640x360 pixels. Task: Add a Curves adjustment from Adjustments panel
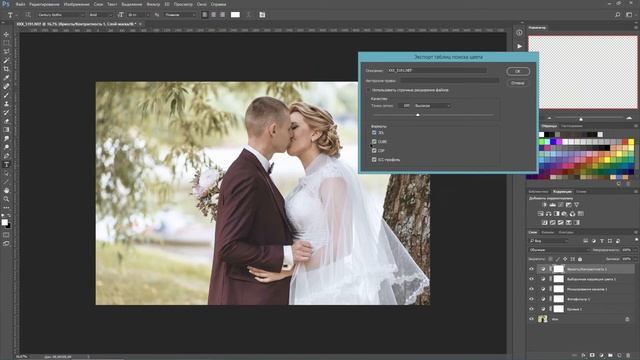[560, 204]
